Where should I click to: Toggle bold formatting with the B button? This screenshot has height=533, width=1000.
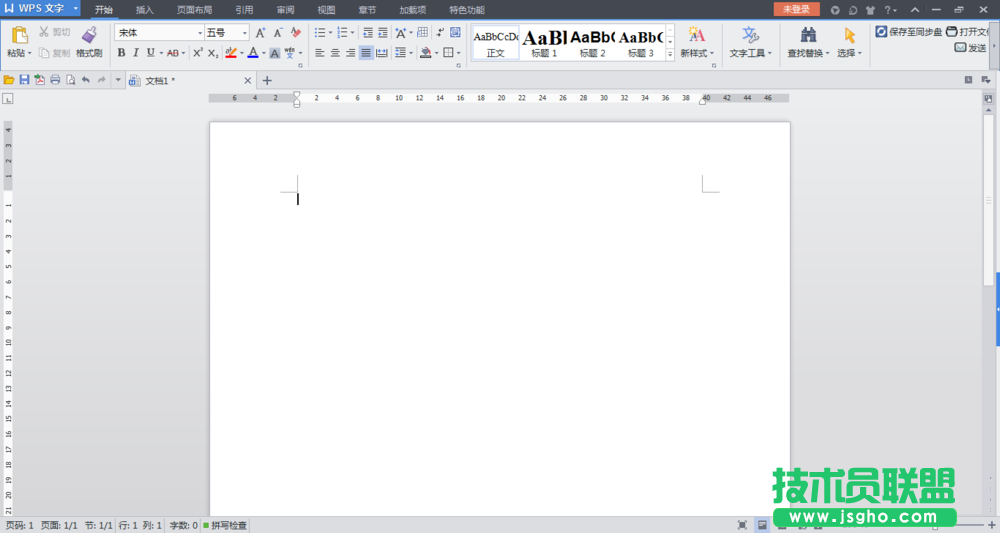pyautogui.click(x=121, y=53)
